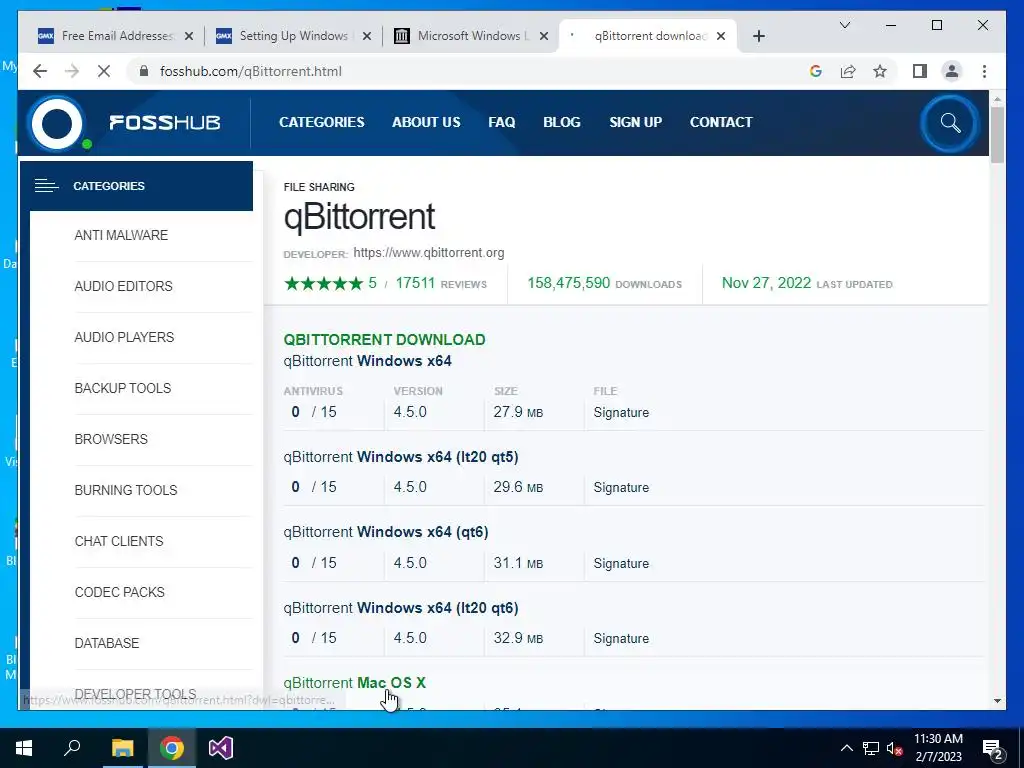Open Chrome three-dot menu
The image size is (1024, 768).
click(x=984, y=71)
